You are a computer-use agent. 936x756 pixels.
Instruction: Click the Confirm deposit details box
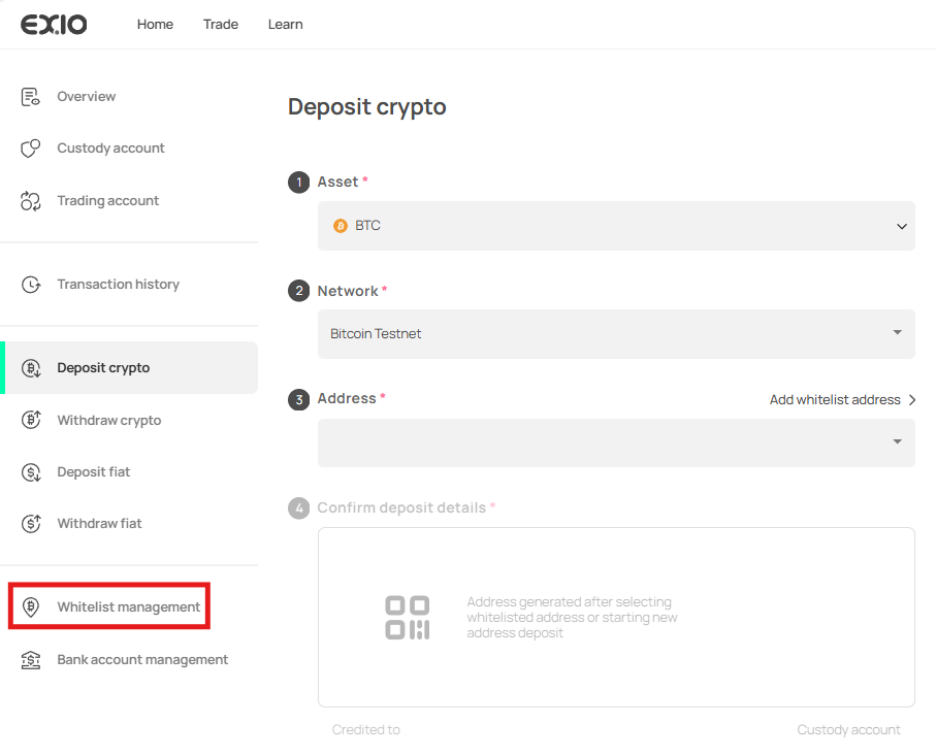point(615,617)
